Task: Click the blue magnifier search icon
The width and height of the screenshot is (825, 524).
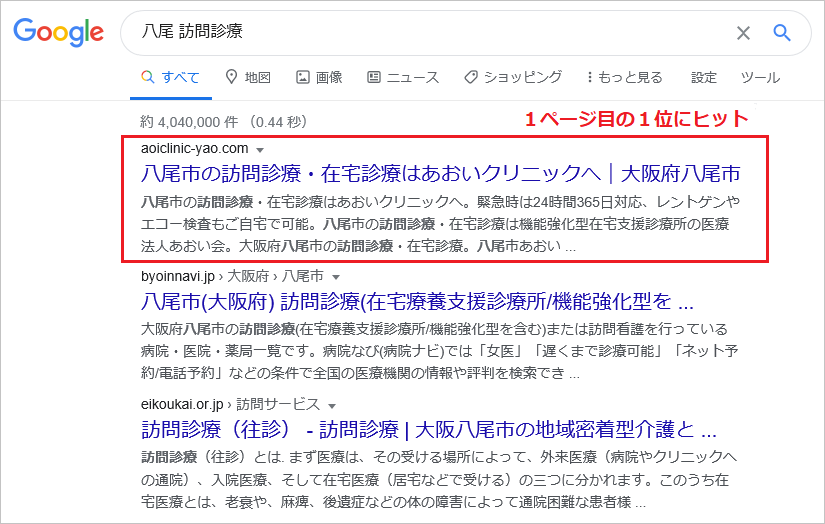Action: pos(782,33)
